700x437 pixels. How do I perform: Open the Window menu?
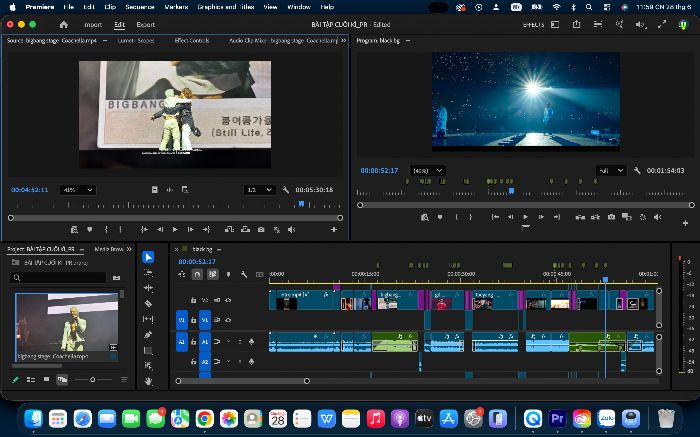pos(299,7)
